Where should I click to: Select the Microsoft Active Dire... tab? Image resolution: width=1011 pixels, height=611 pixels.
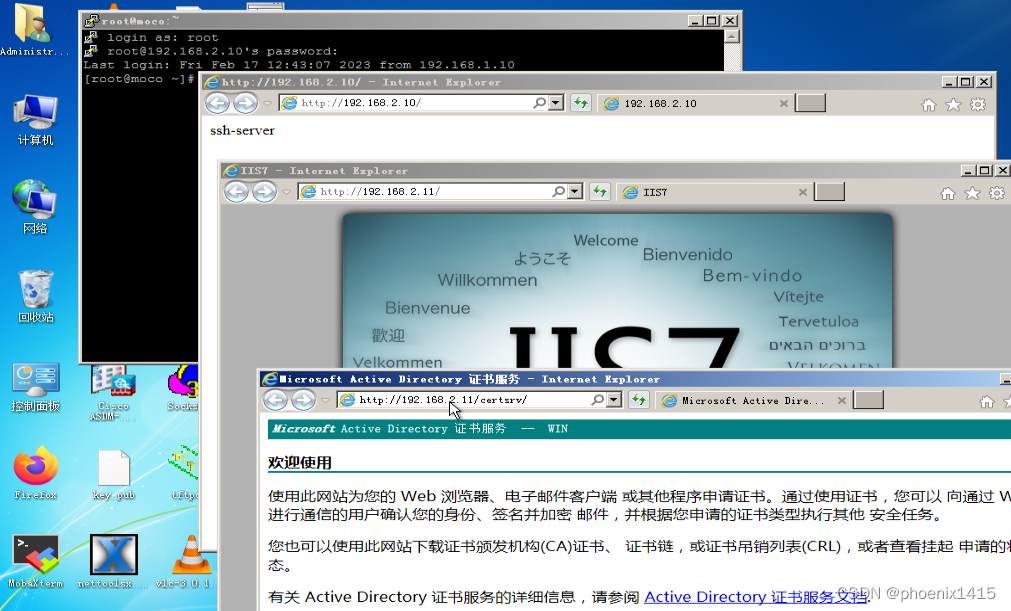click(752, 400)
